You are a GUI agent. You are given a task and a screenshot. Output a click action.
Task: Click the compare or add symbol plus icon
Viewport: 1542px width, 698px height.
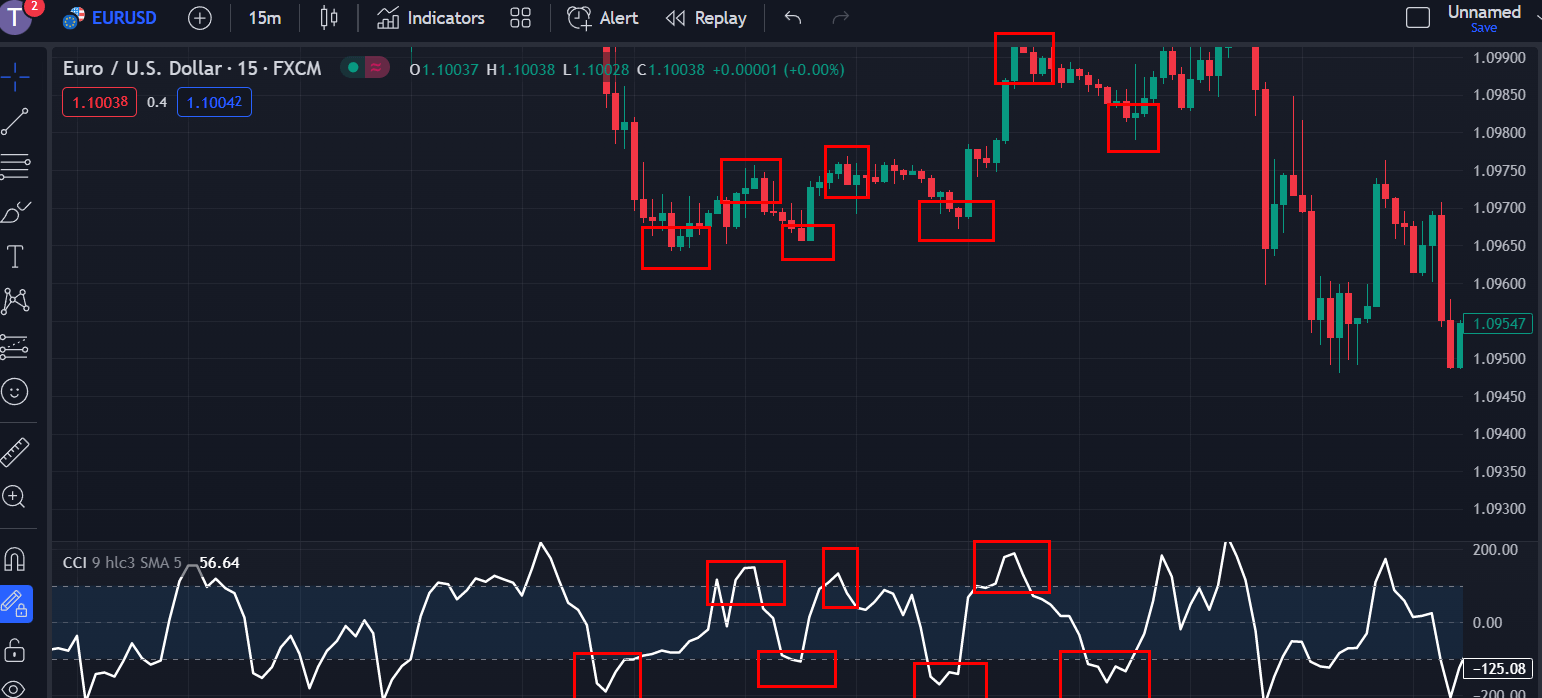(x=200, y=18)
